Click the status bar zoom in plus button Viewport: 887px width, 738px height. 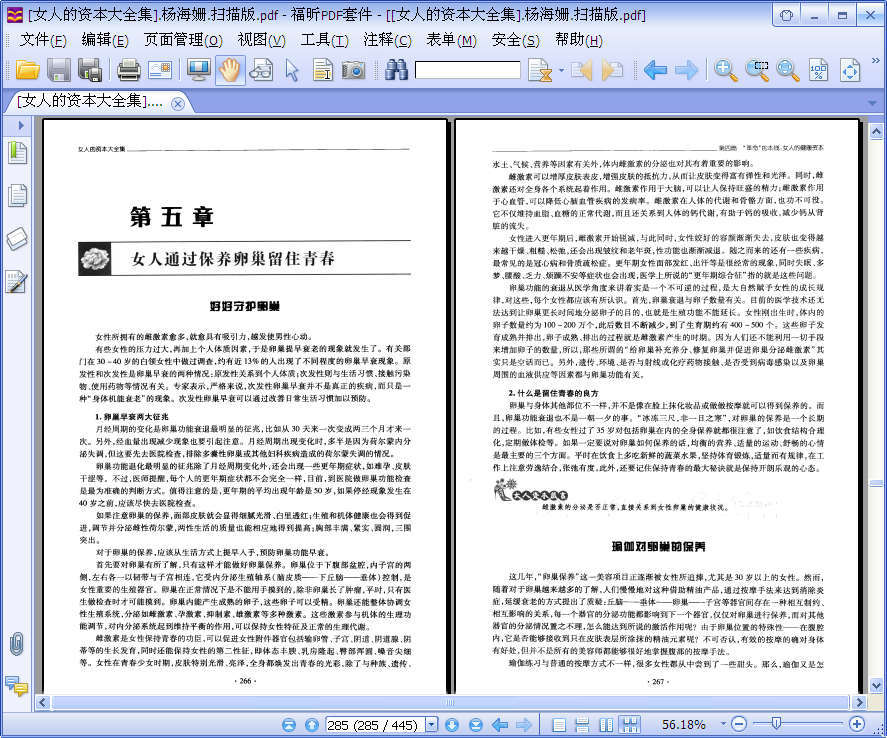(x=857, y=724)
